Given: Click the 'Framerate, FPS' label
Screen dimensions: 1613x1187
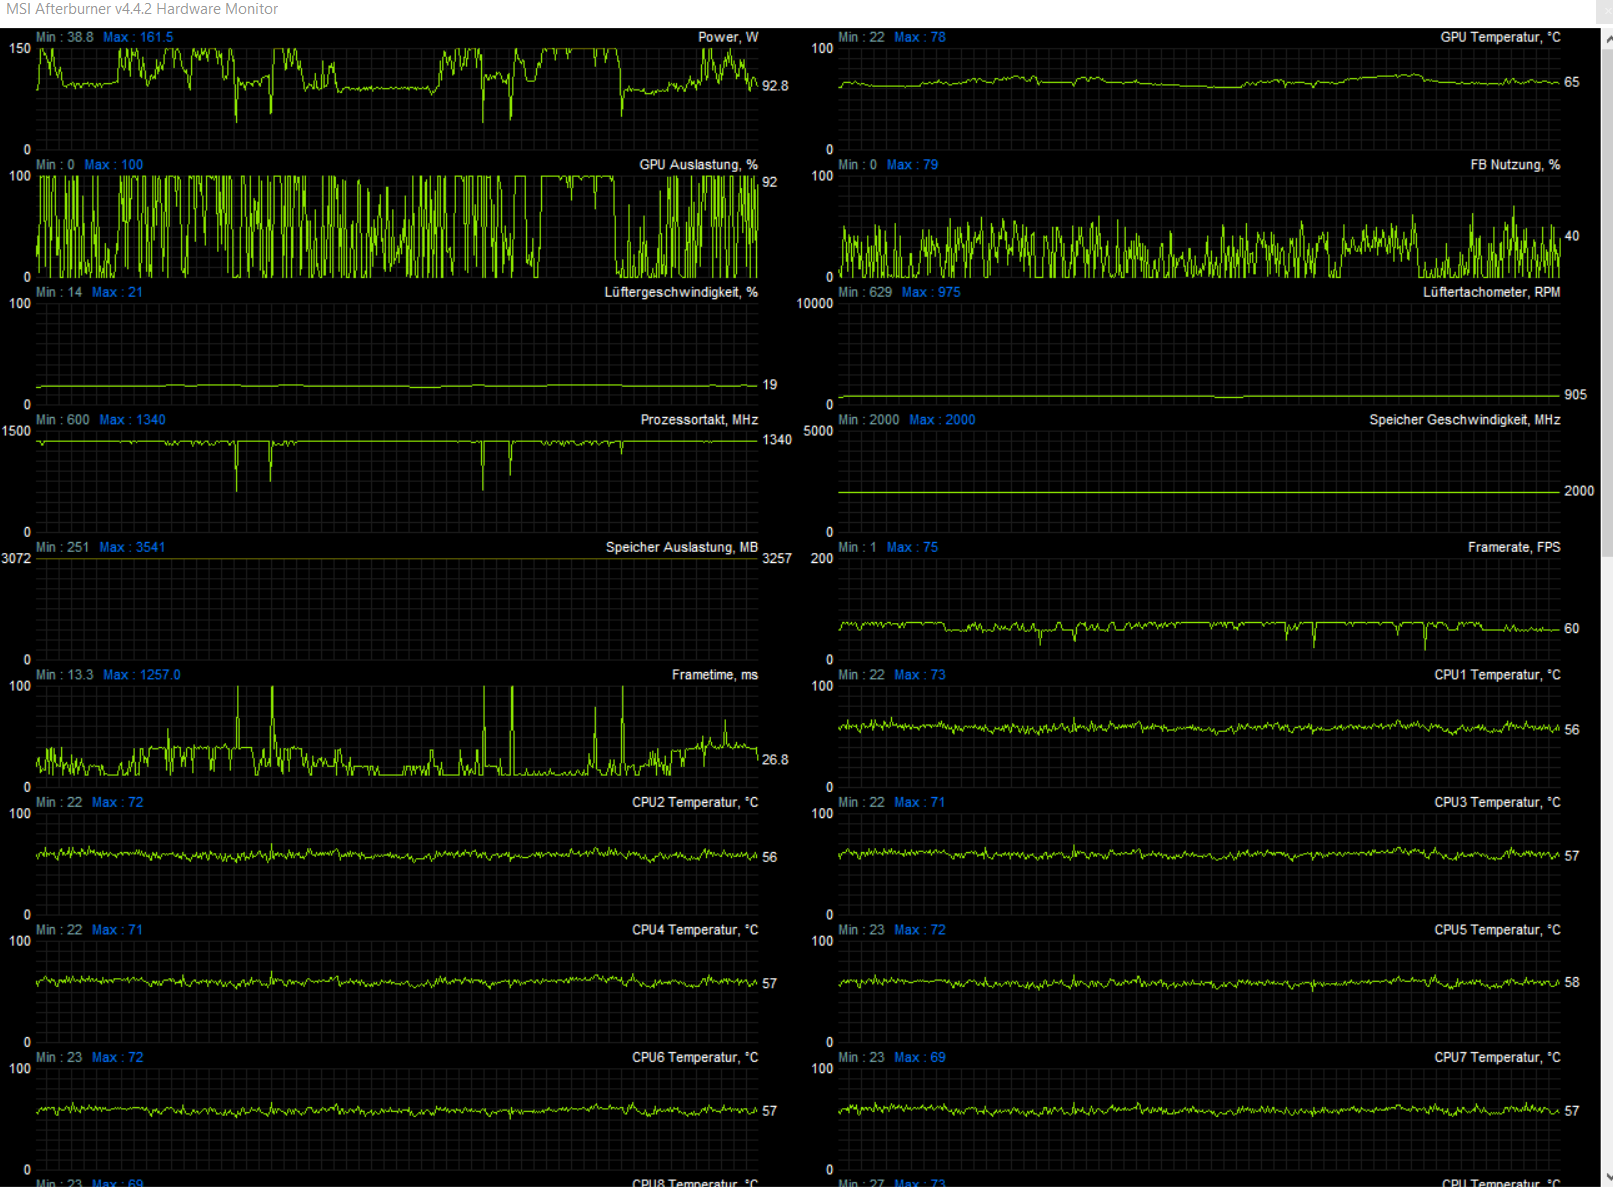Looking at the screenshot, I should (x=1514, y=547).
